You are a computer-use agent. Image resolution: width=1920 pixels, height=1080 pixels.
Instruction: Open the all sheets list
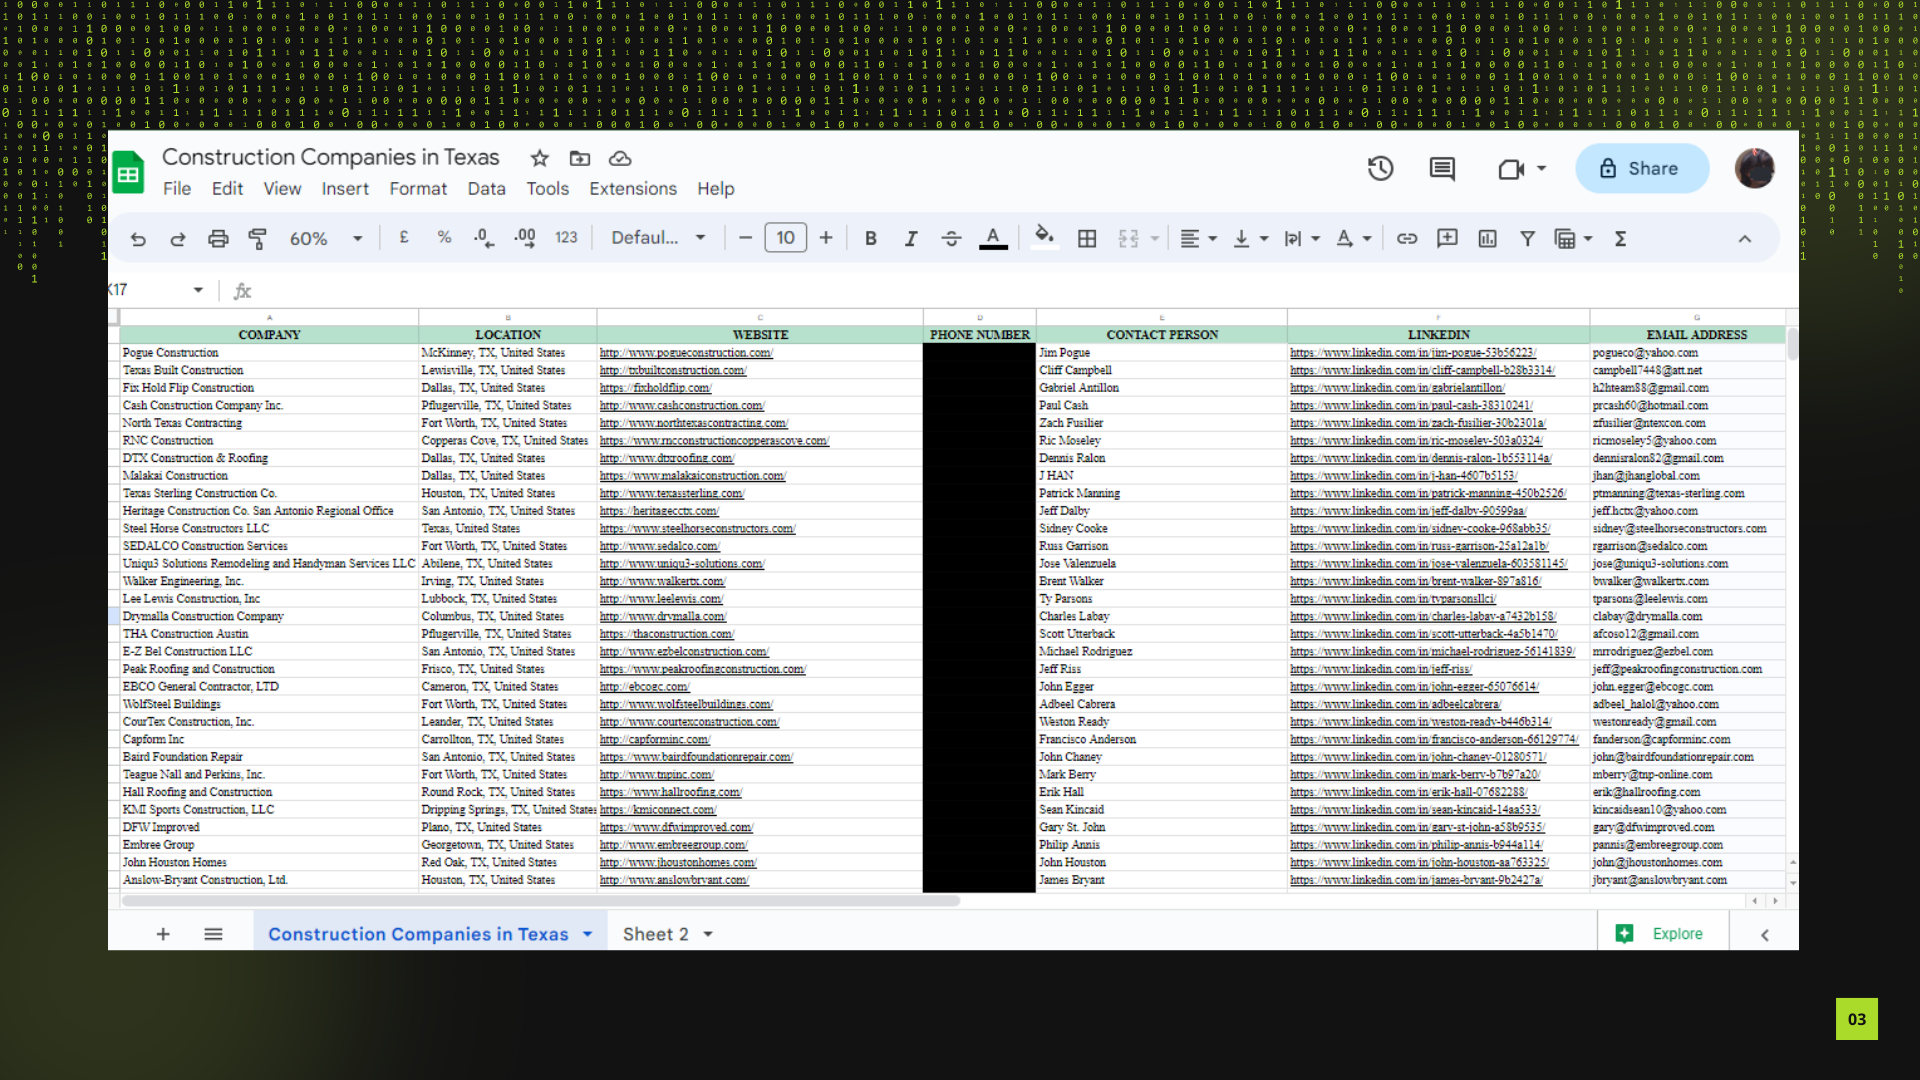pyautogui.click(x=213, y=934)
